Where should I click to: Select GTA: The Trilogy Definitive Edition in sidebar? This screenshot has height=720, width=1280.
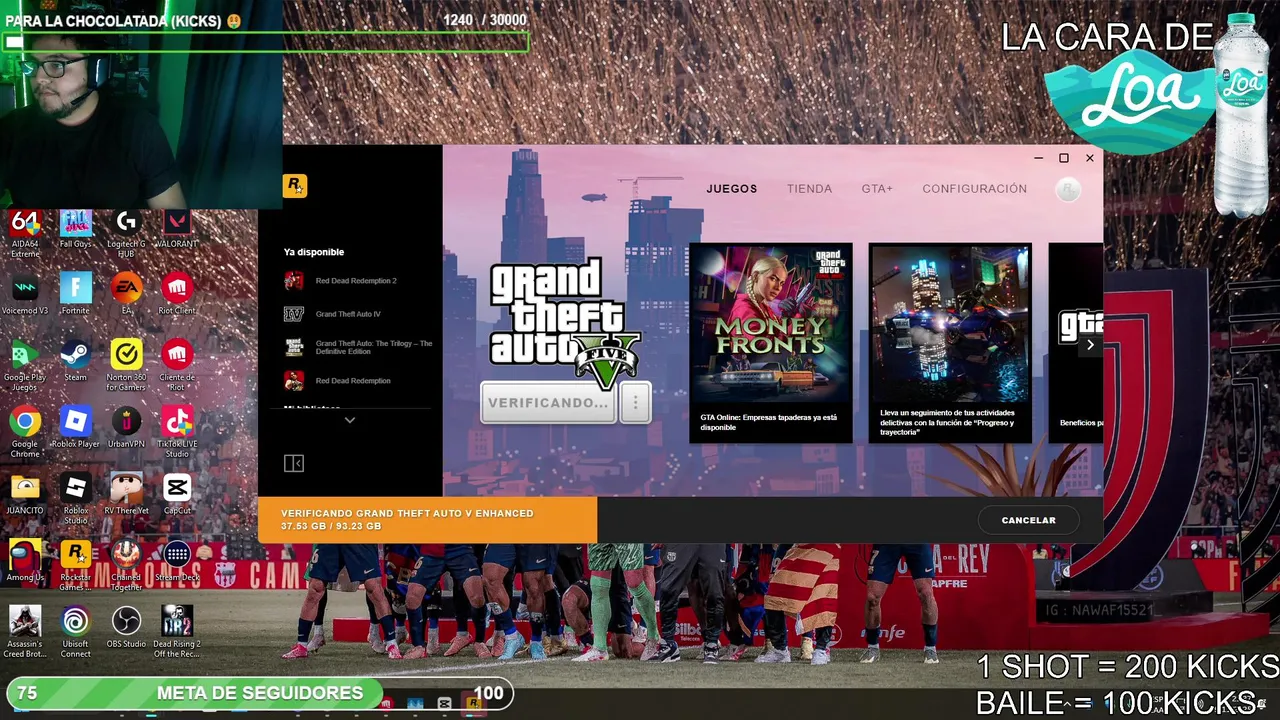click(359, 347)
